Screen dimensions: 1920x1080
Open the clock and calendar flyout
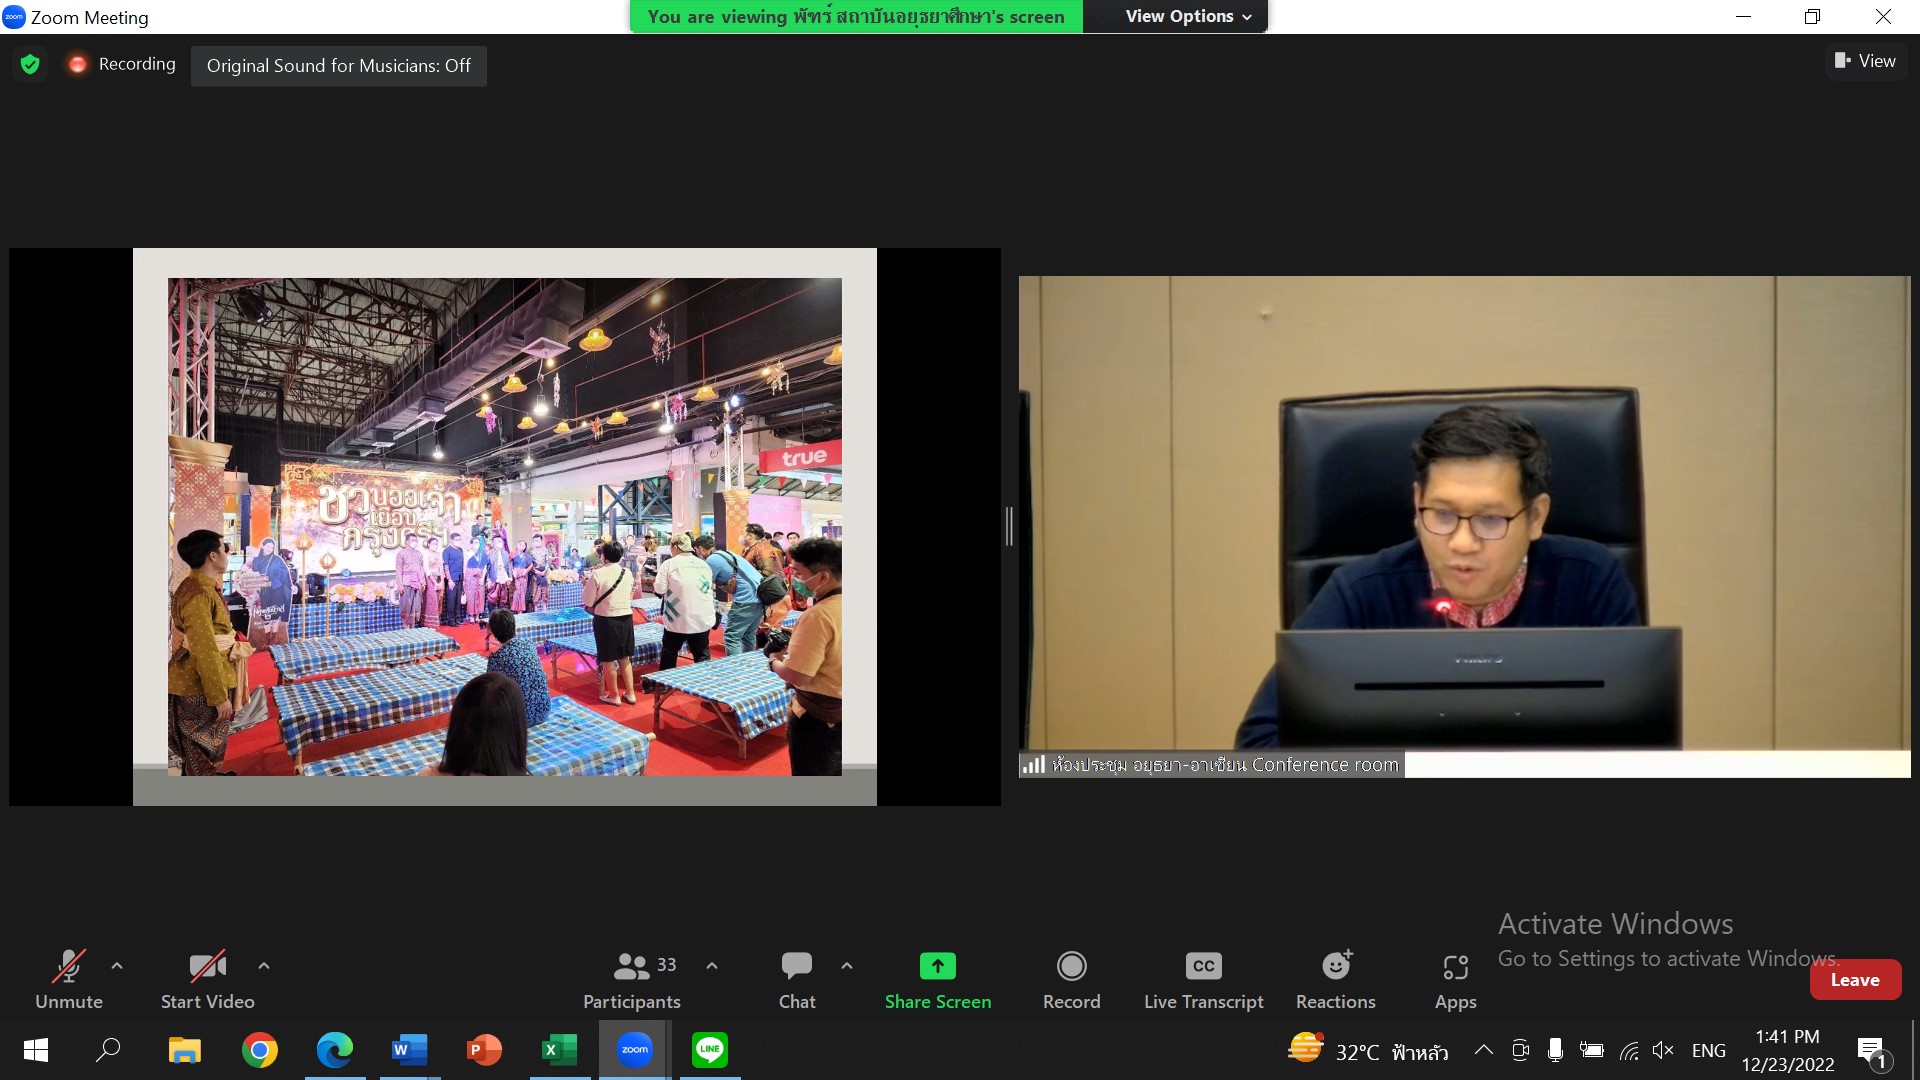(x=1788, y=1050)
